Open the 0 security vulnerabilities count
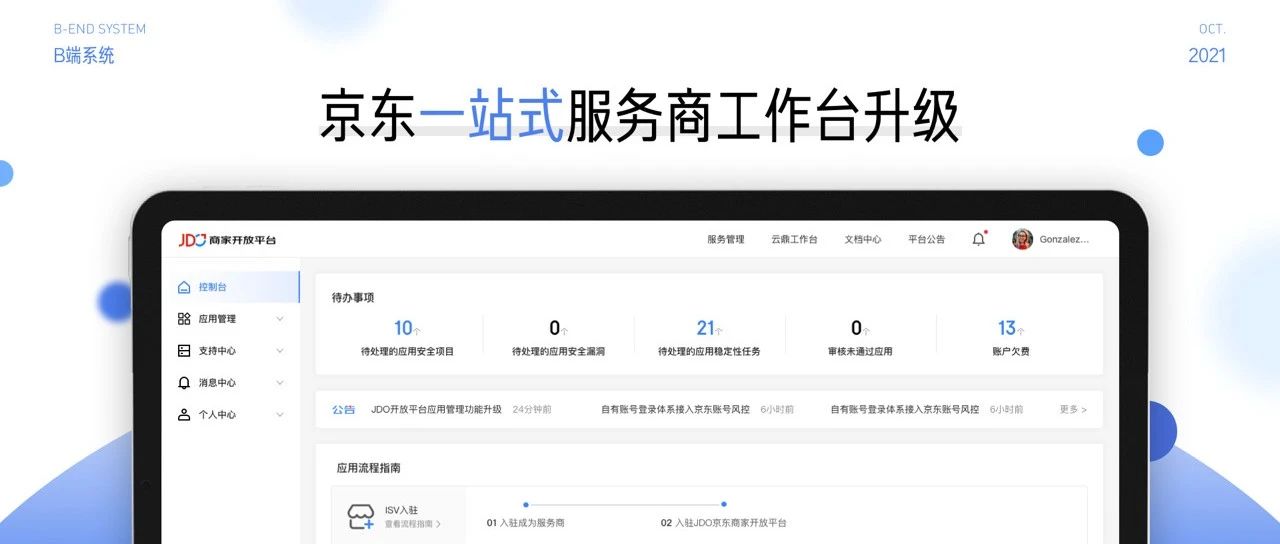Viewport: 1280px width, 544px height. pyautogui.click(x=555, y=328)
